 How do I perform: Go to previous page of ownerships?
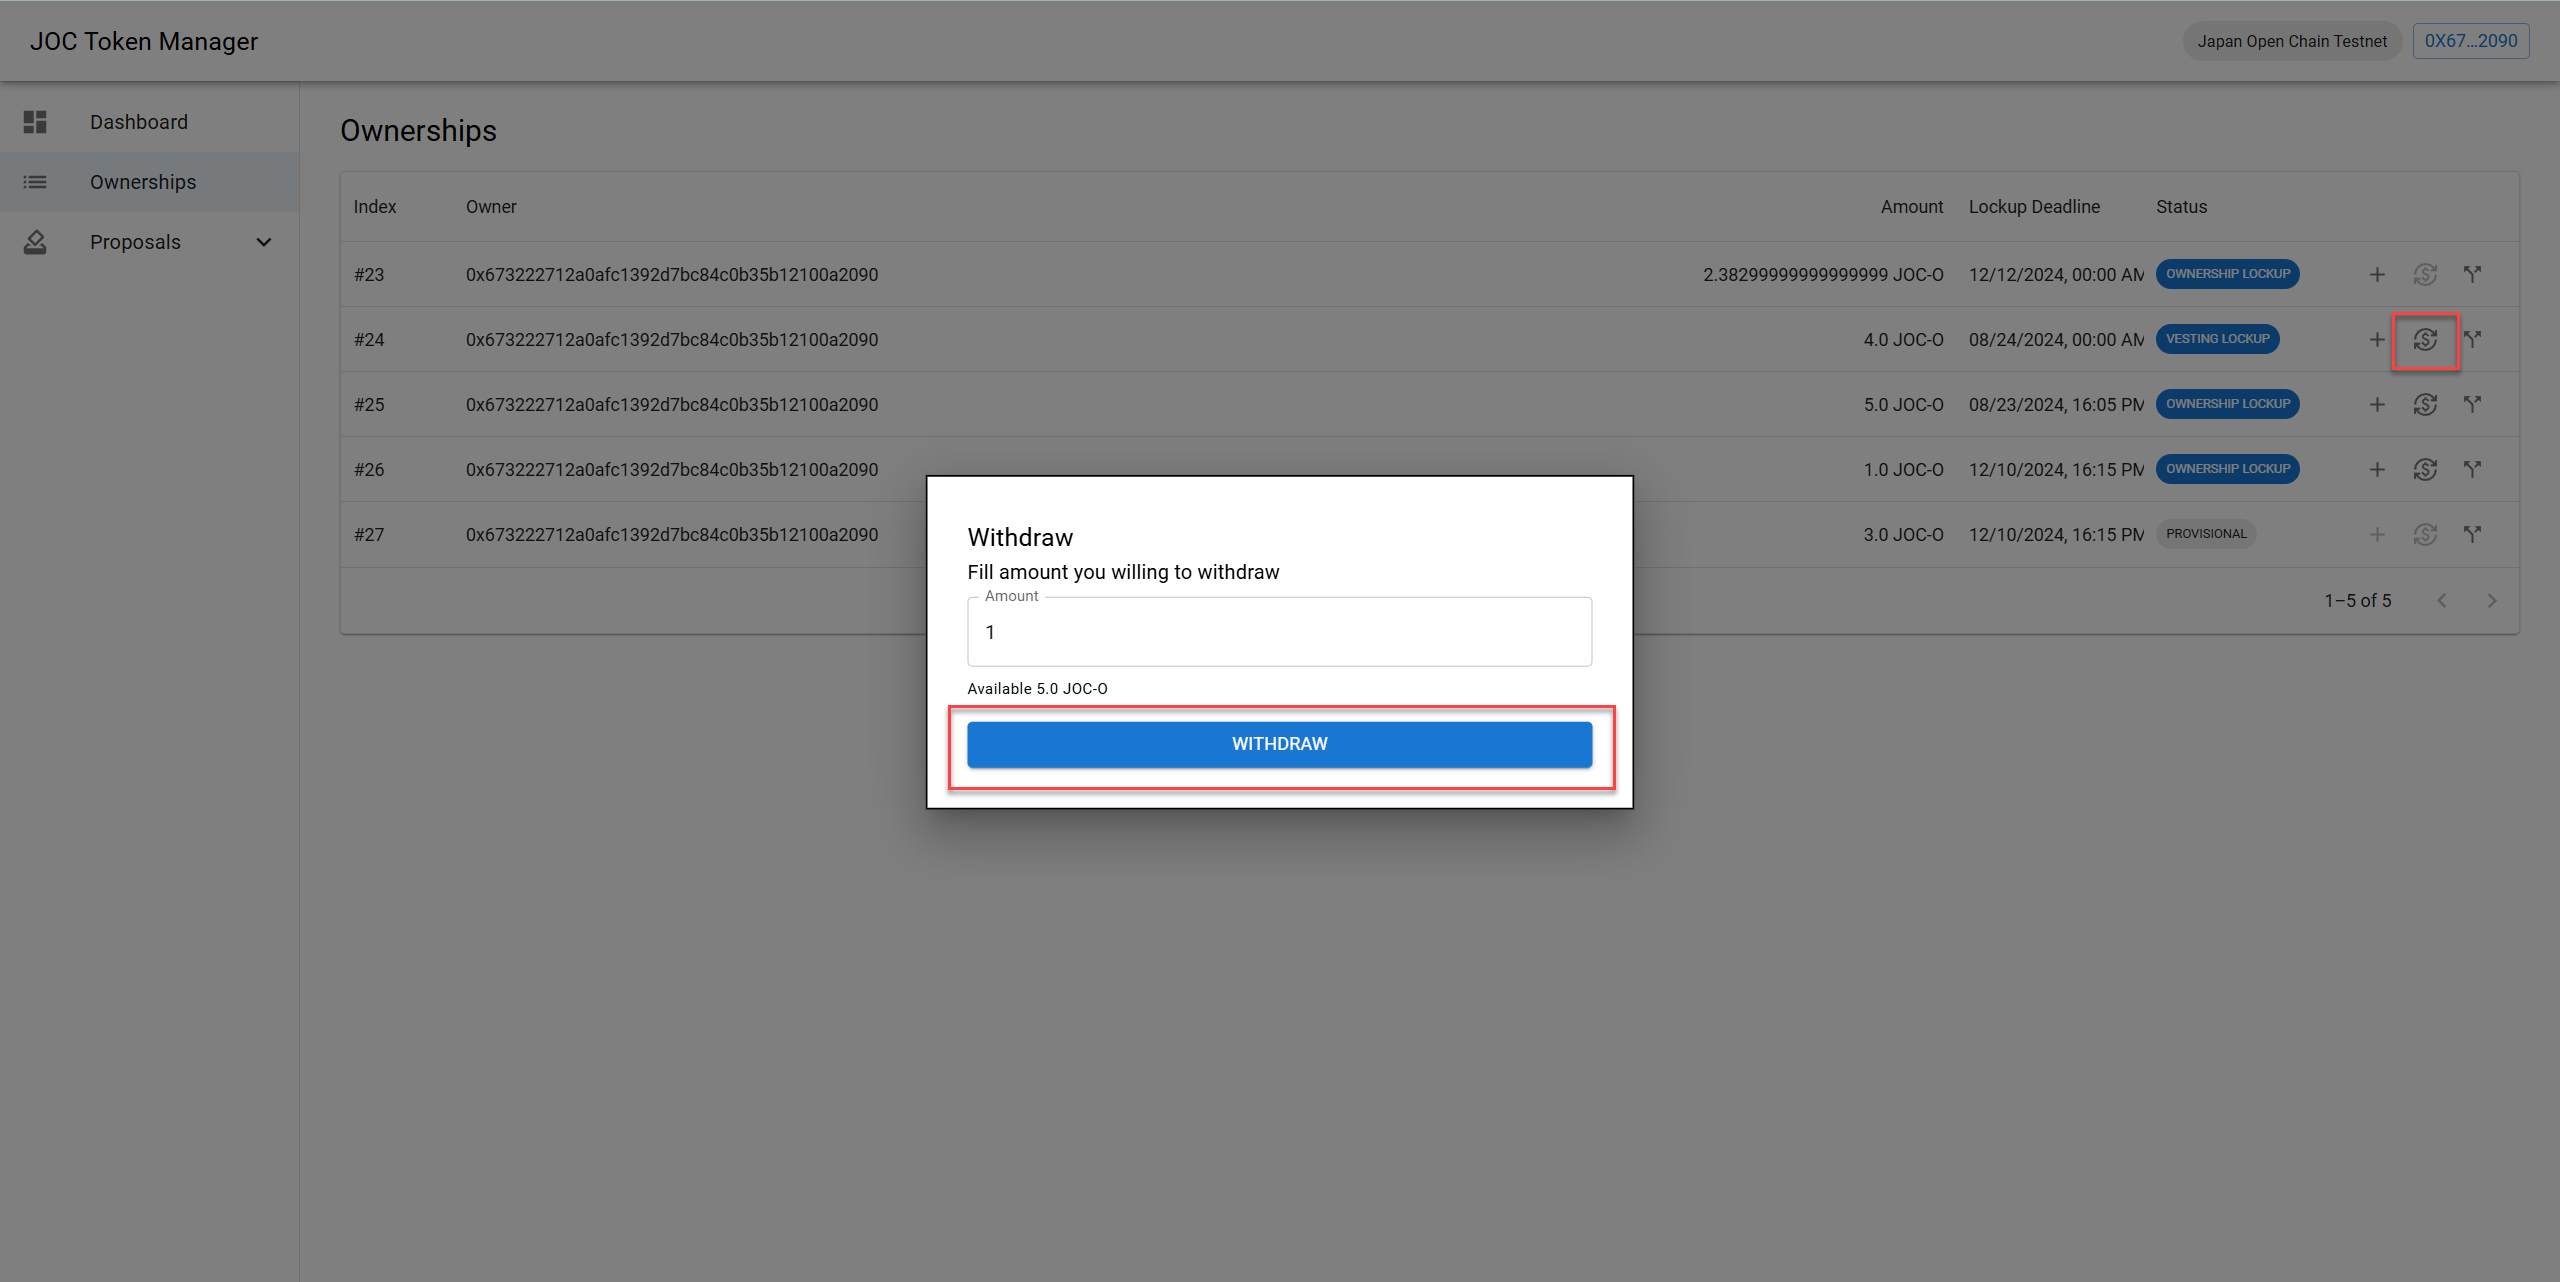(x=2442, y=600)
